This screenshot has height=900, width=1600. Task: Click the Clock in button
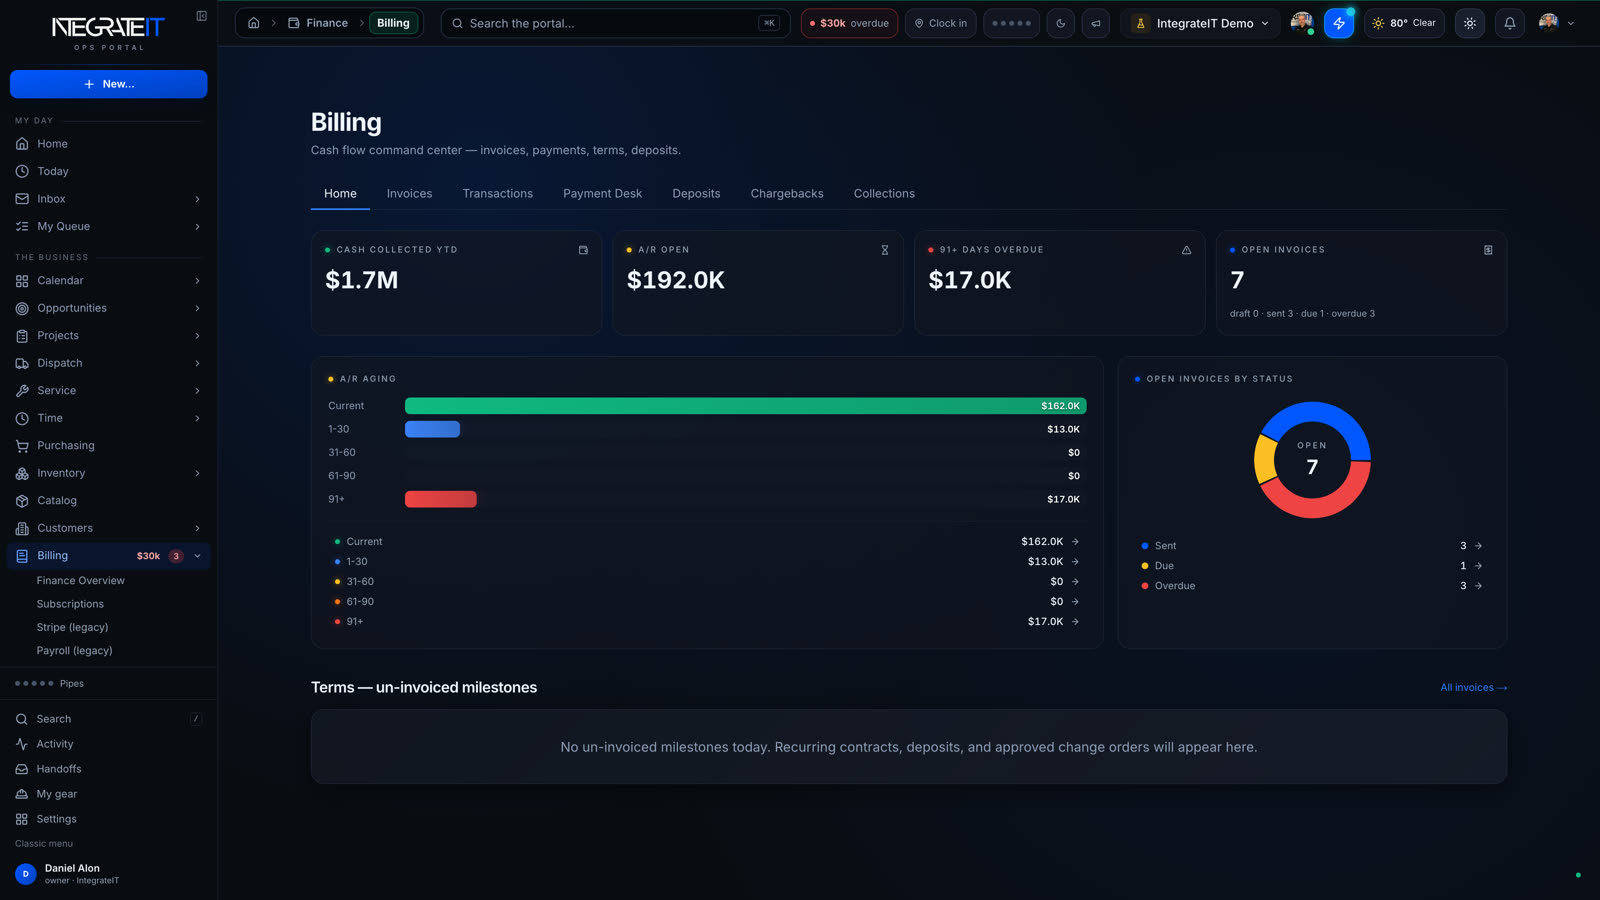941,23
